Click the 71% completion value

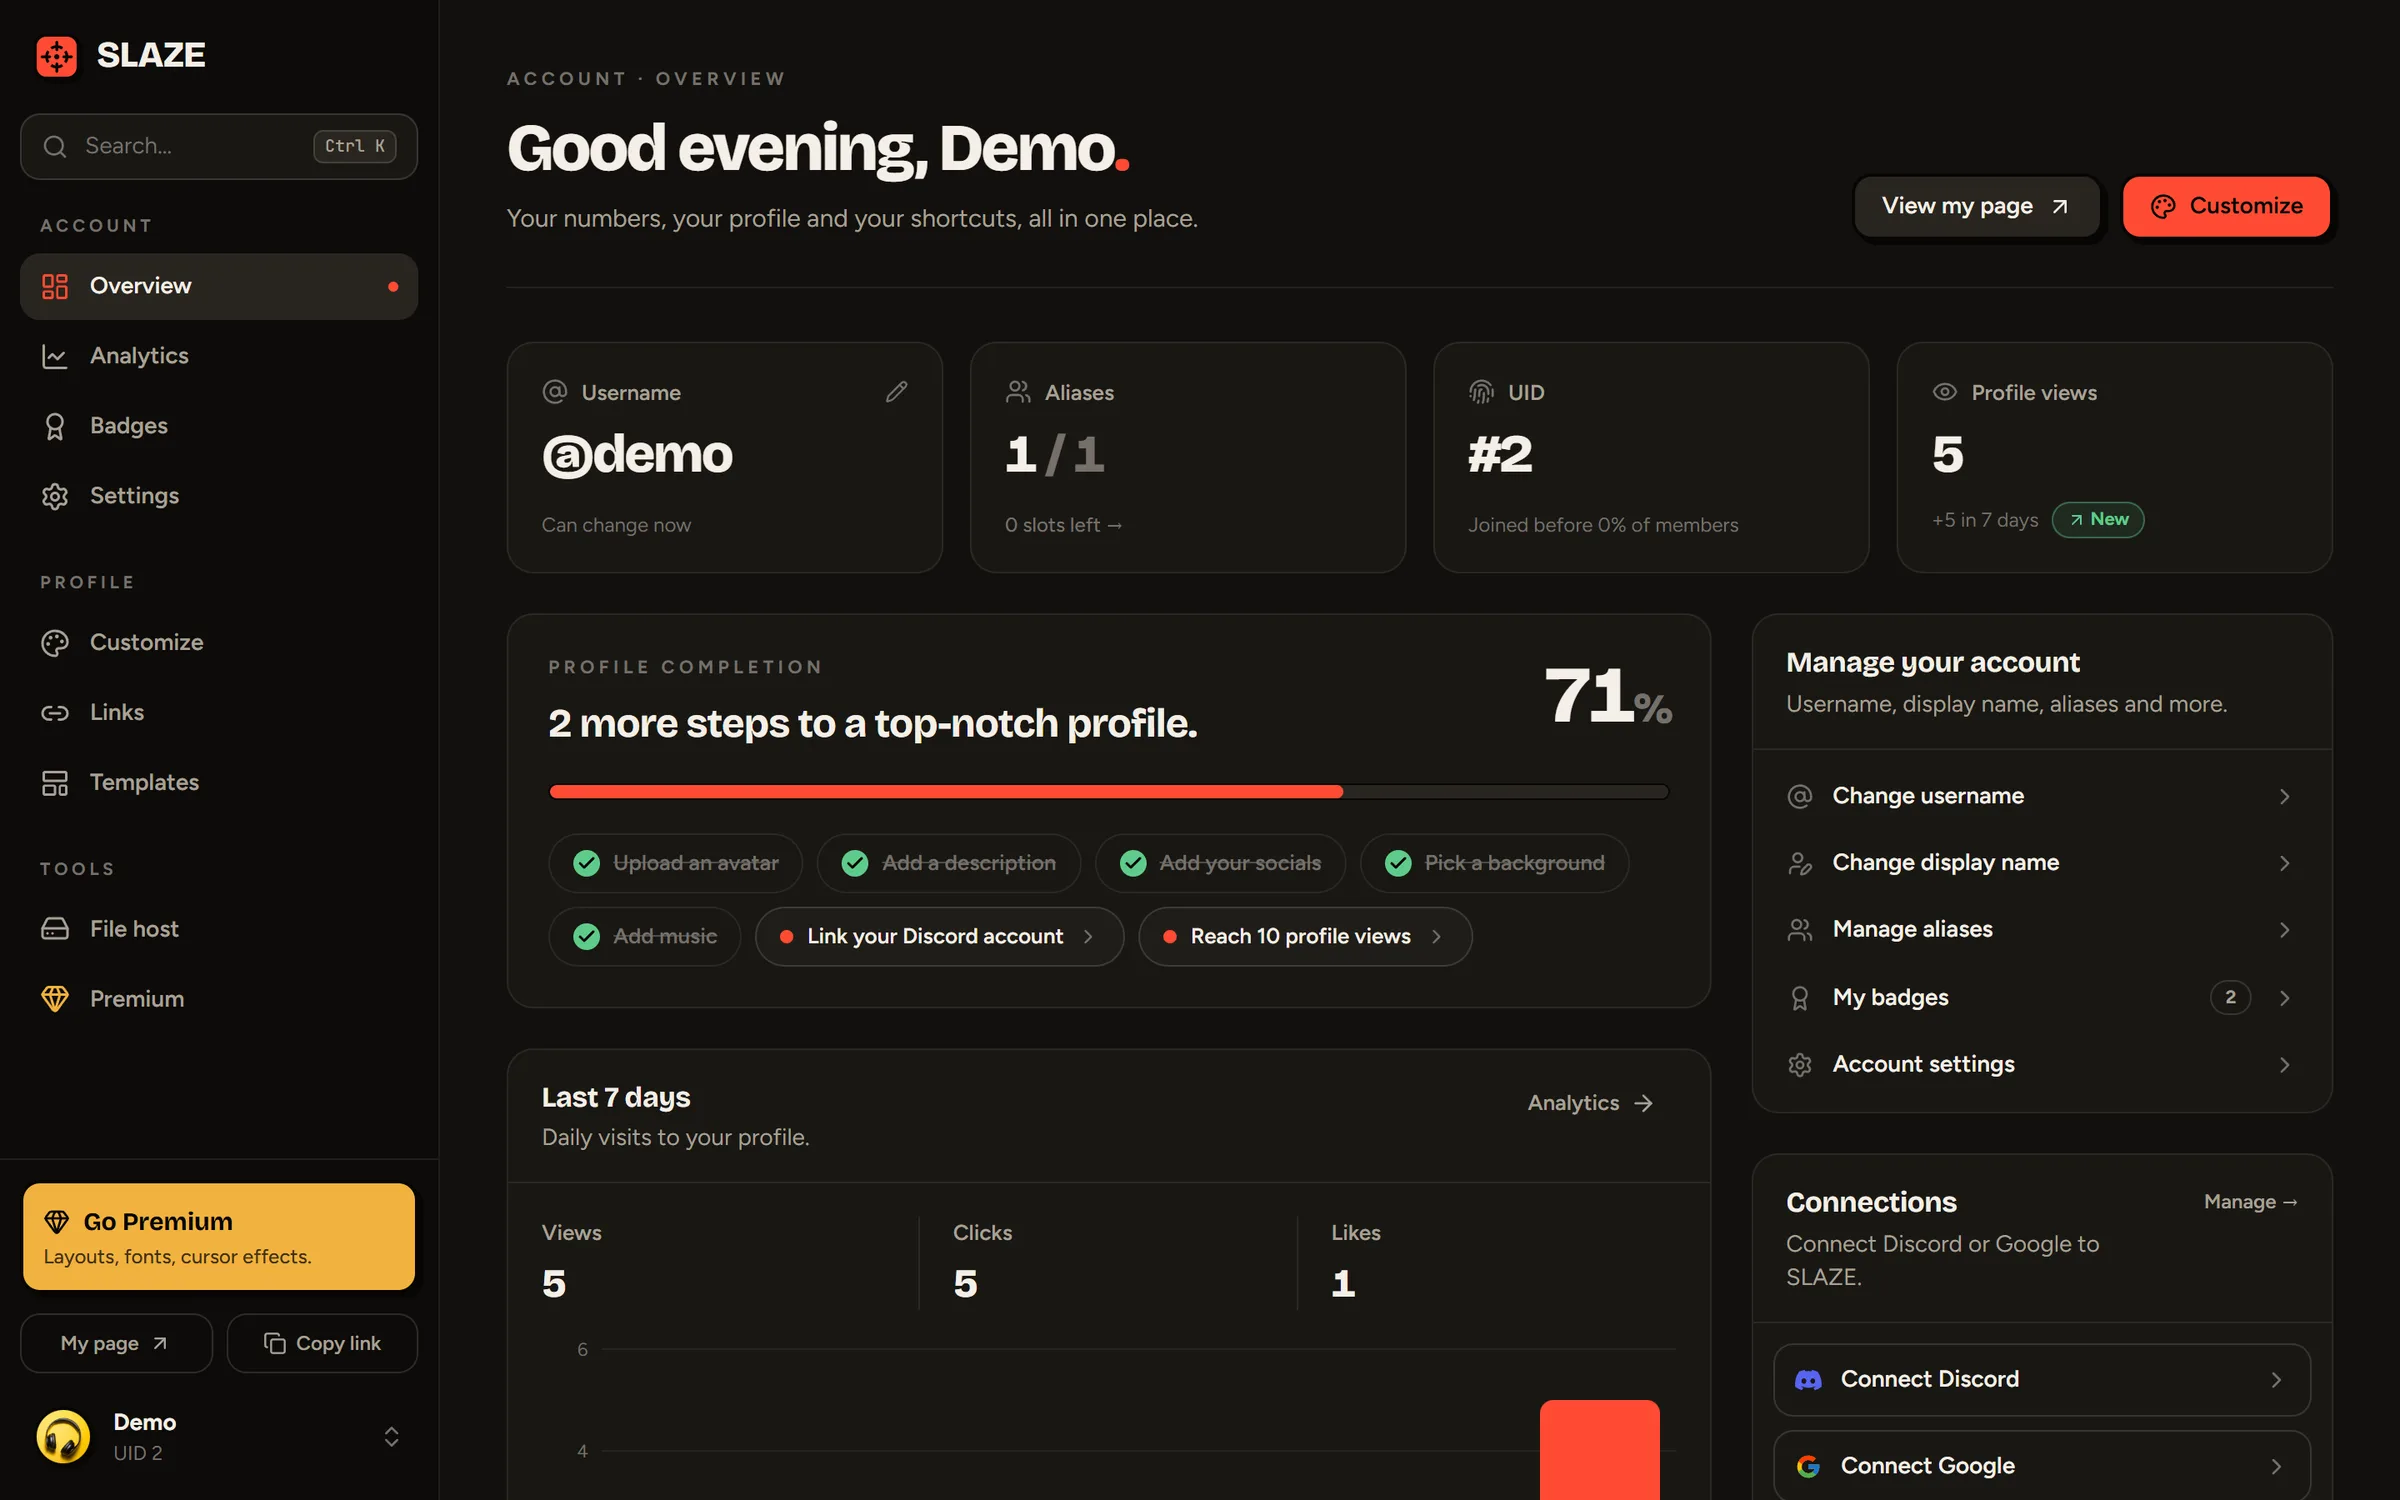[x=1607, y=696]
